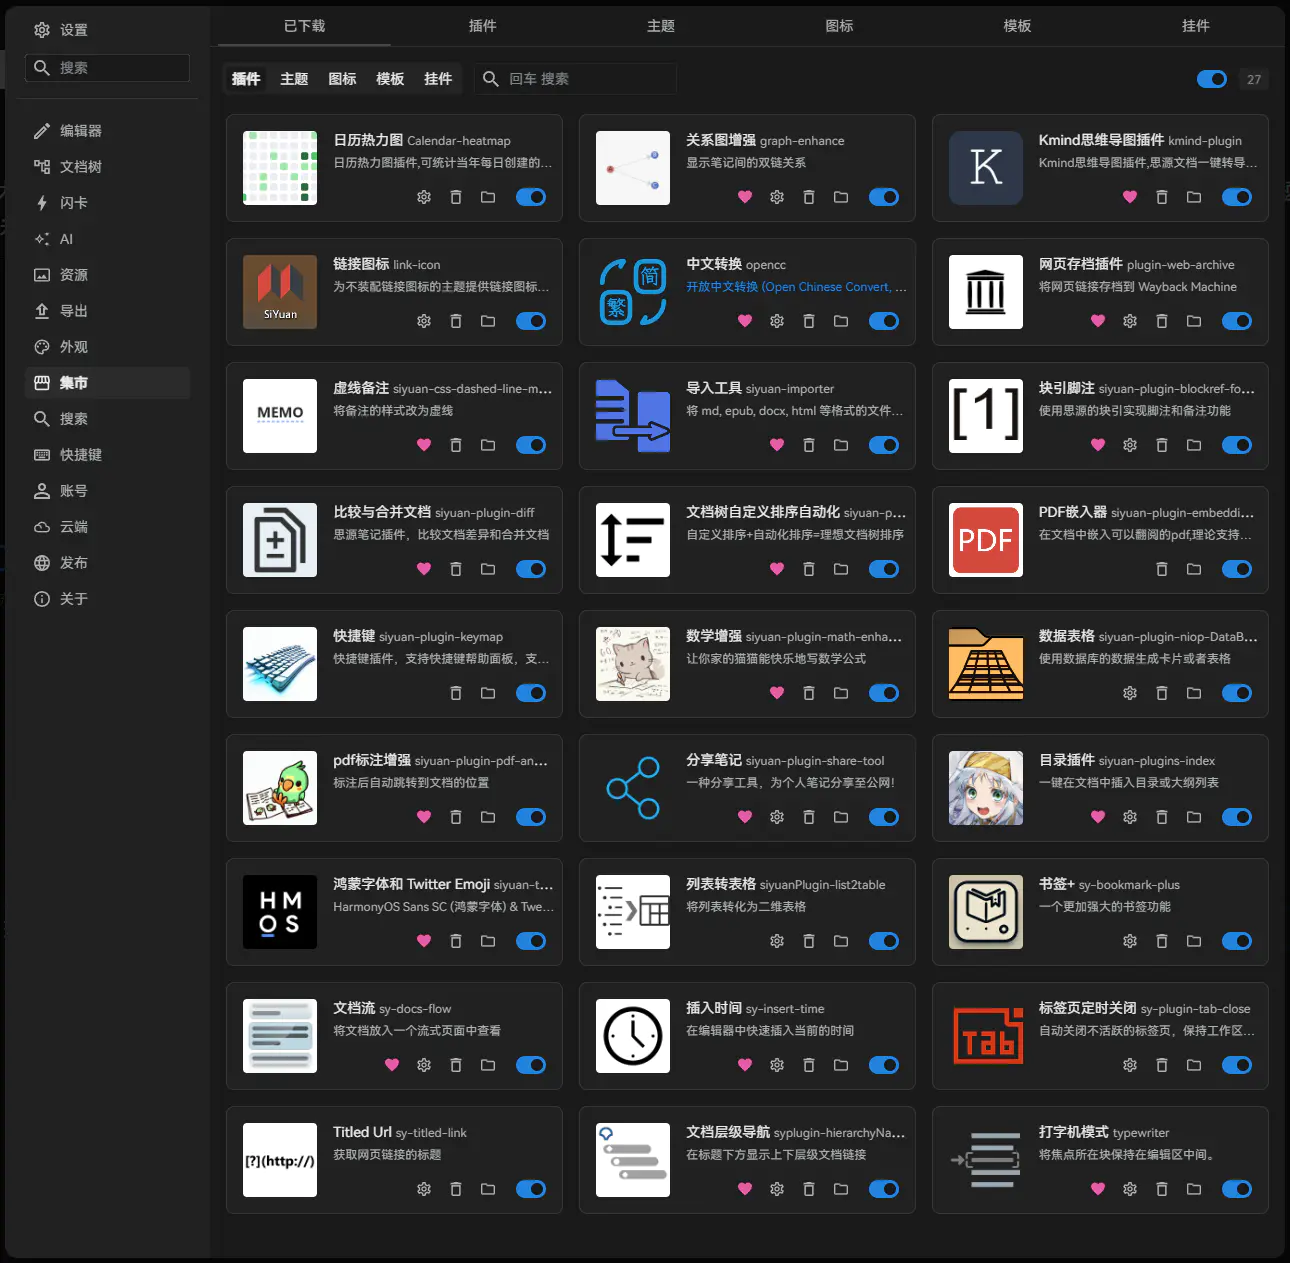The width and height of the screenshot is (1290, 1263).
Task: Open settings gear for the link-icon plugin
Action: 424,321
